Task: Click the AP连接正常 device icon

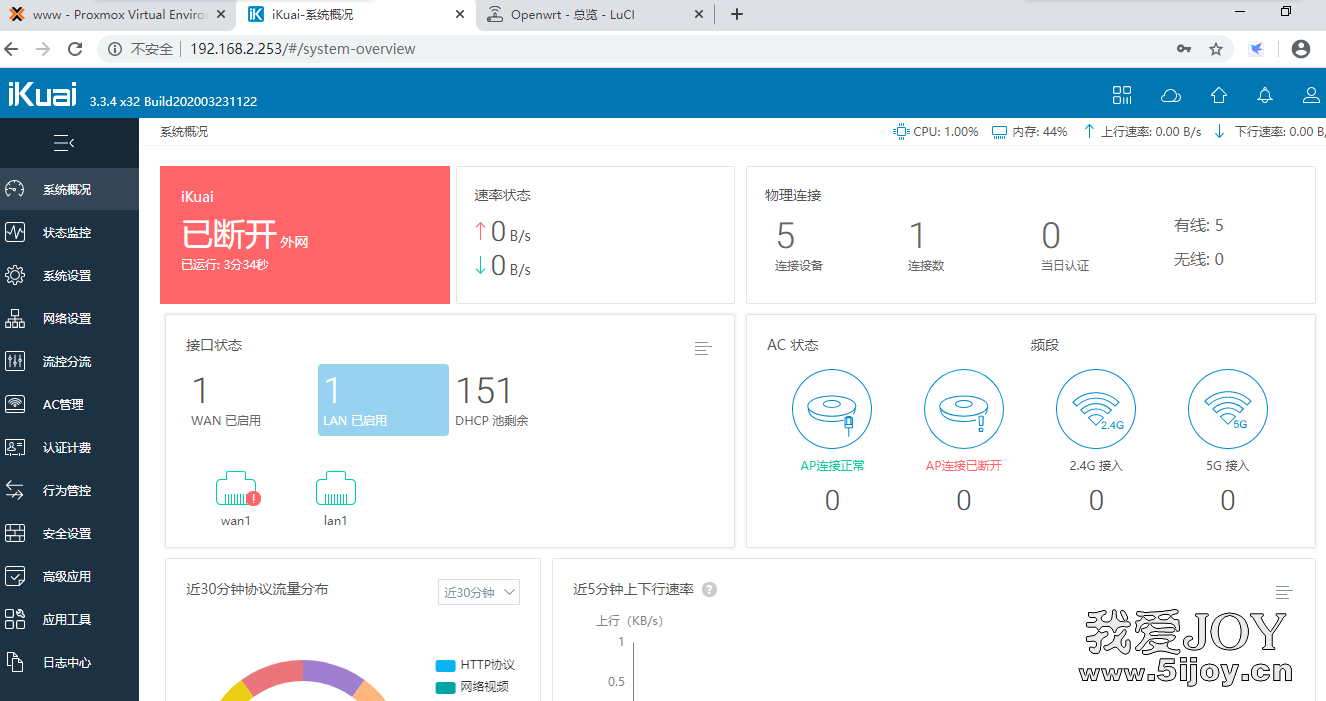Action: click(x=832, y=409)
